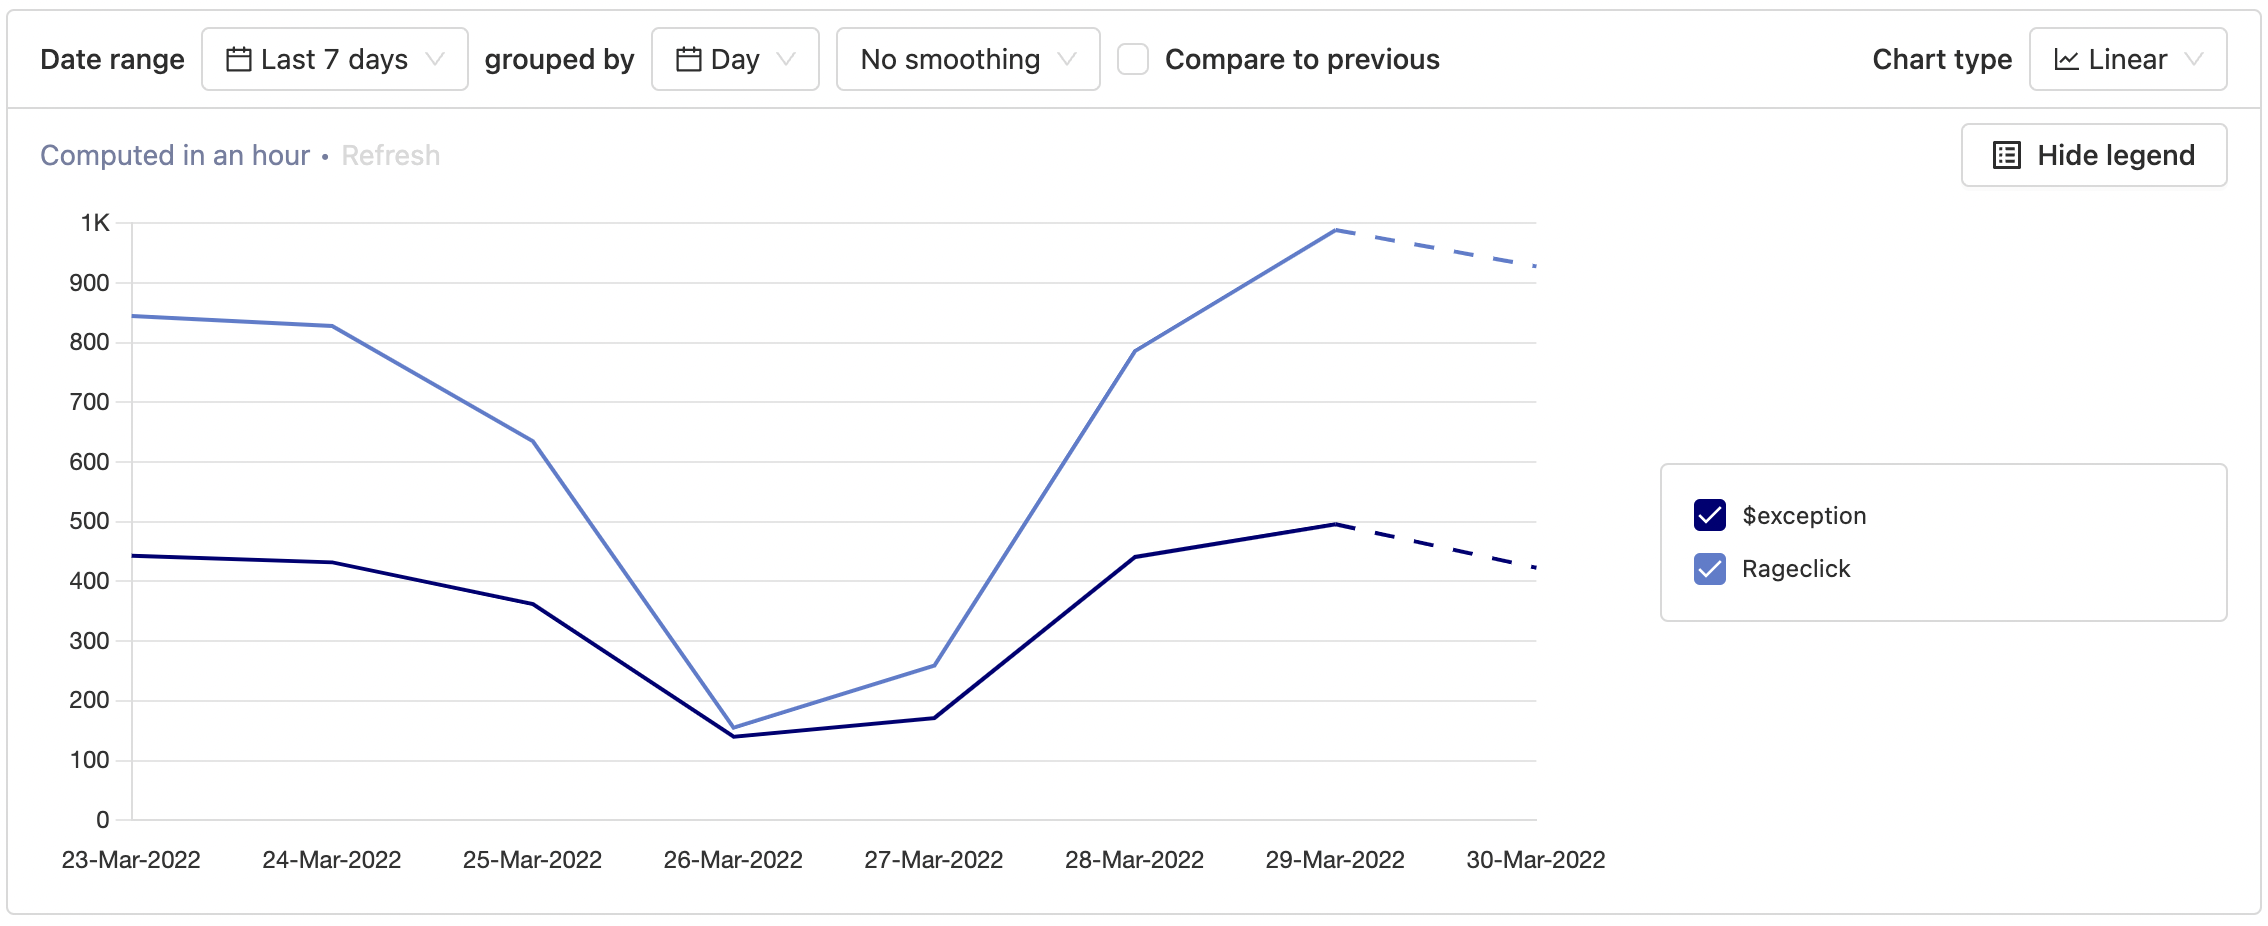The height and width of the screenshot is (926, 2268).
Task: Uncheck the Rageclick series checkbox
Action: coord(1710,569)
